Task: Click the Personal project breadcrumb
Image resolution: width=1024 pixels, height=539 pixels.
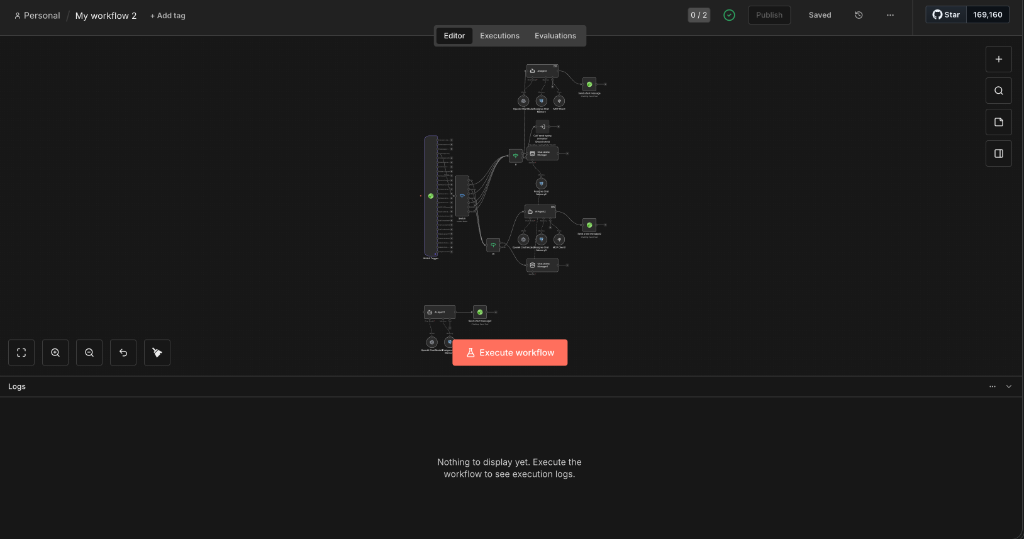Action: point(37,16)
